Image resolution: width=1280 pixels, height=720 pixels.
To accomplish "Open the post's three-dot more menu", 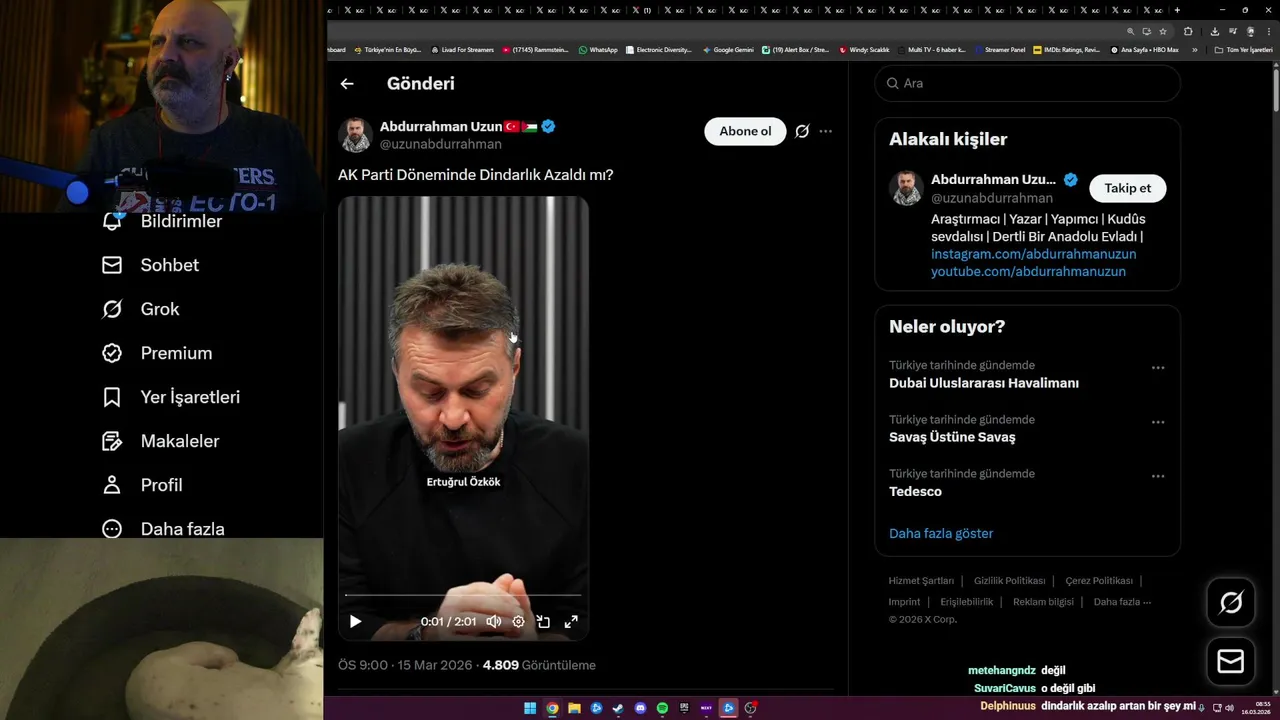I will (x=825, y=131).
